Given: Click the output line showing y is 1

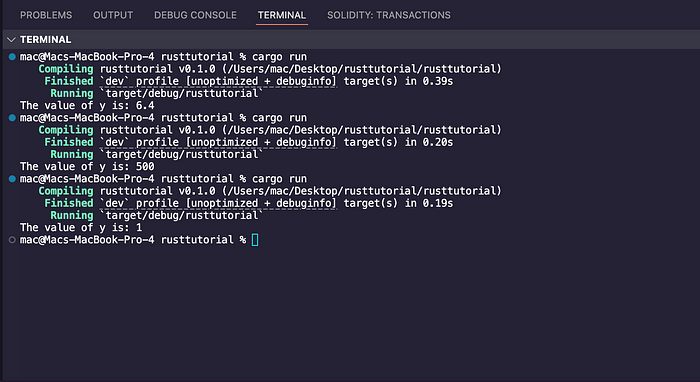Looking at the screenshot, I should (x=81, y=228).
